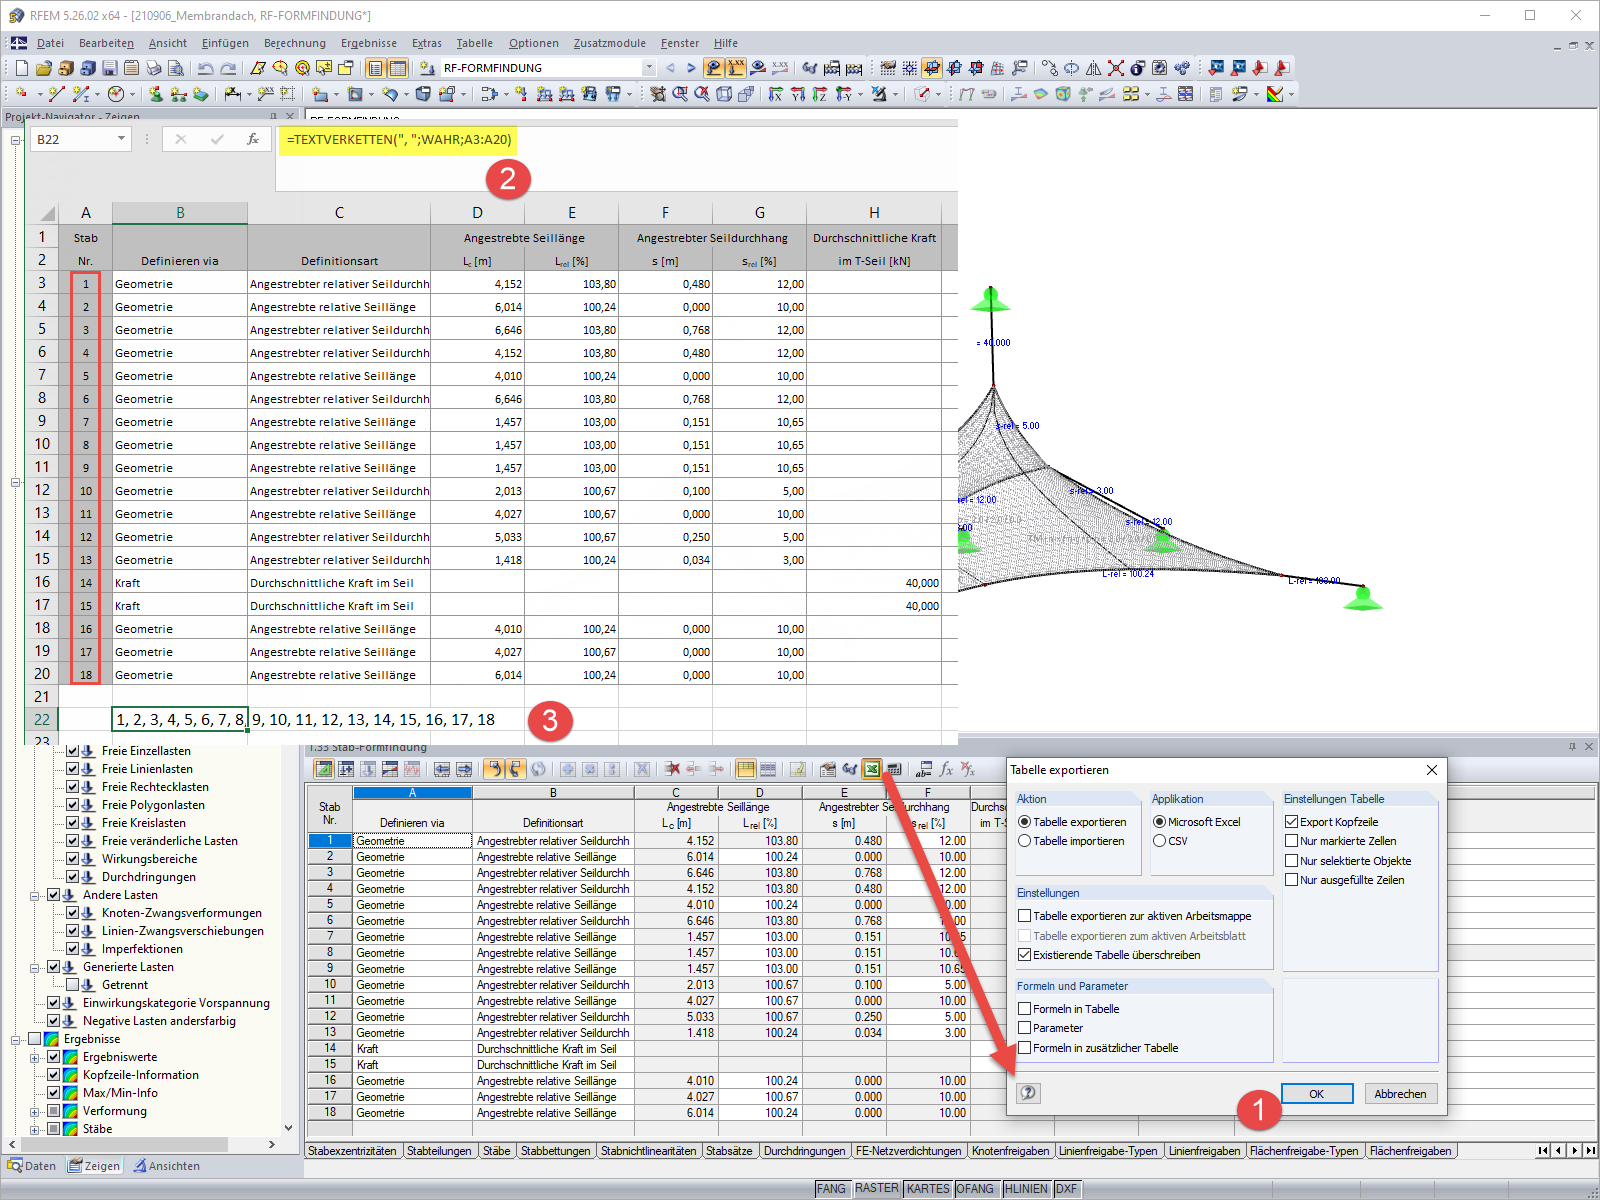Click the mirror icon in the main toolbar

1093,68
